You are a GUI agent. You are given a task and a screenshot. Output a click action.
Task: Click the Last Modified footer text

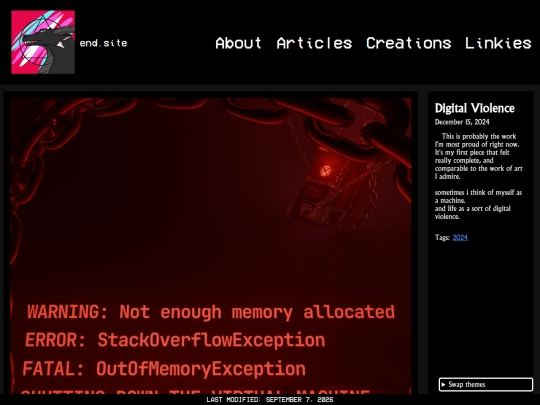(270, 399)
